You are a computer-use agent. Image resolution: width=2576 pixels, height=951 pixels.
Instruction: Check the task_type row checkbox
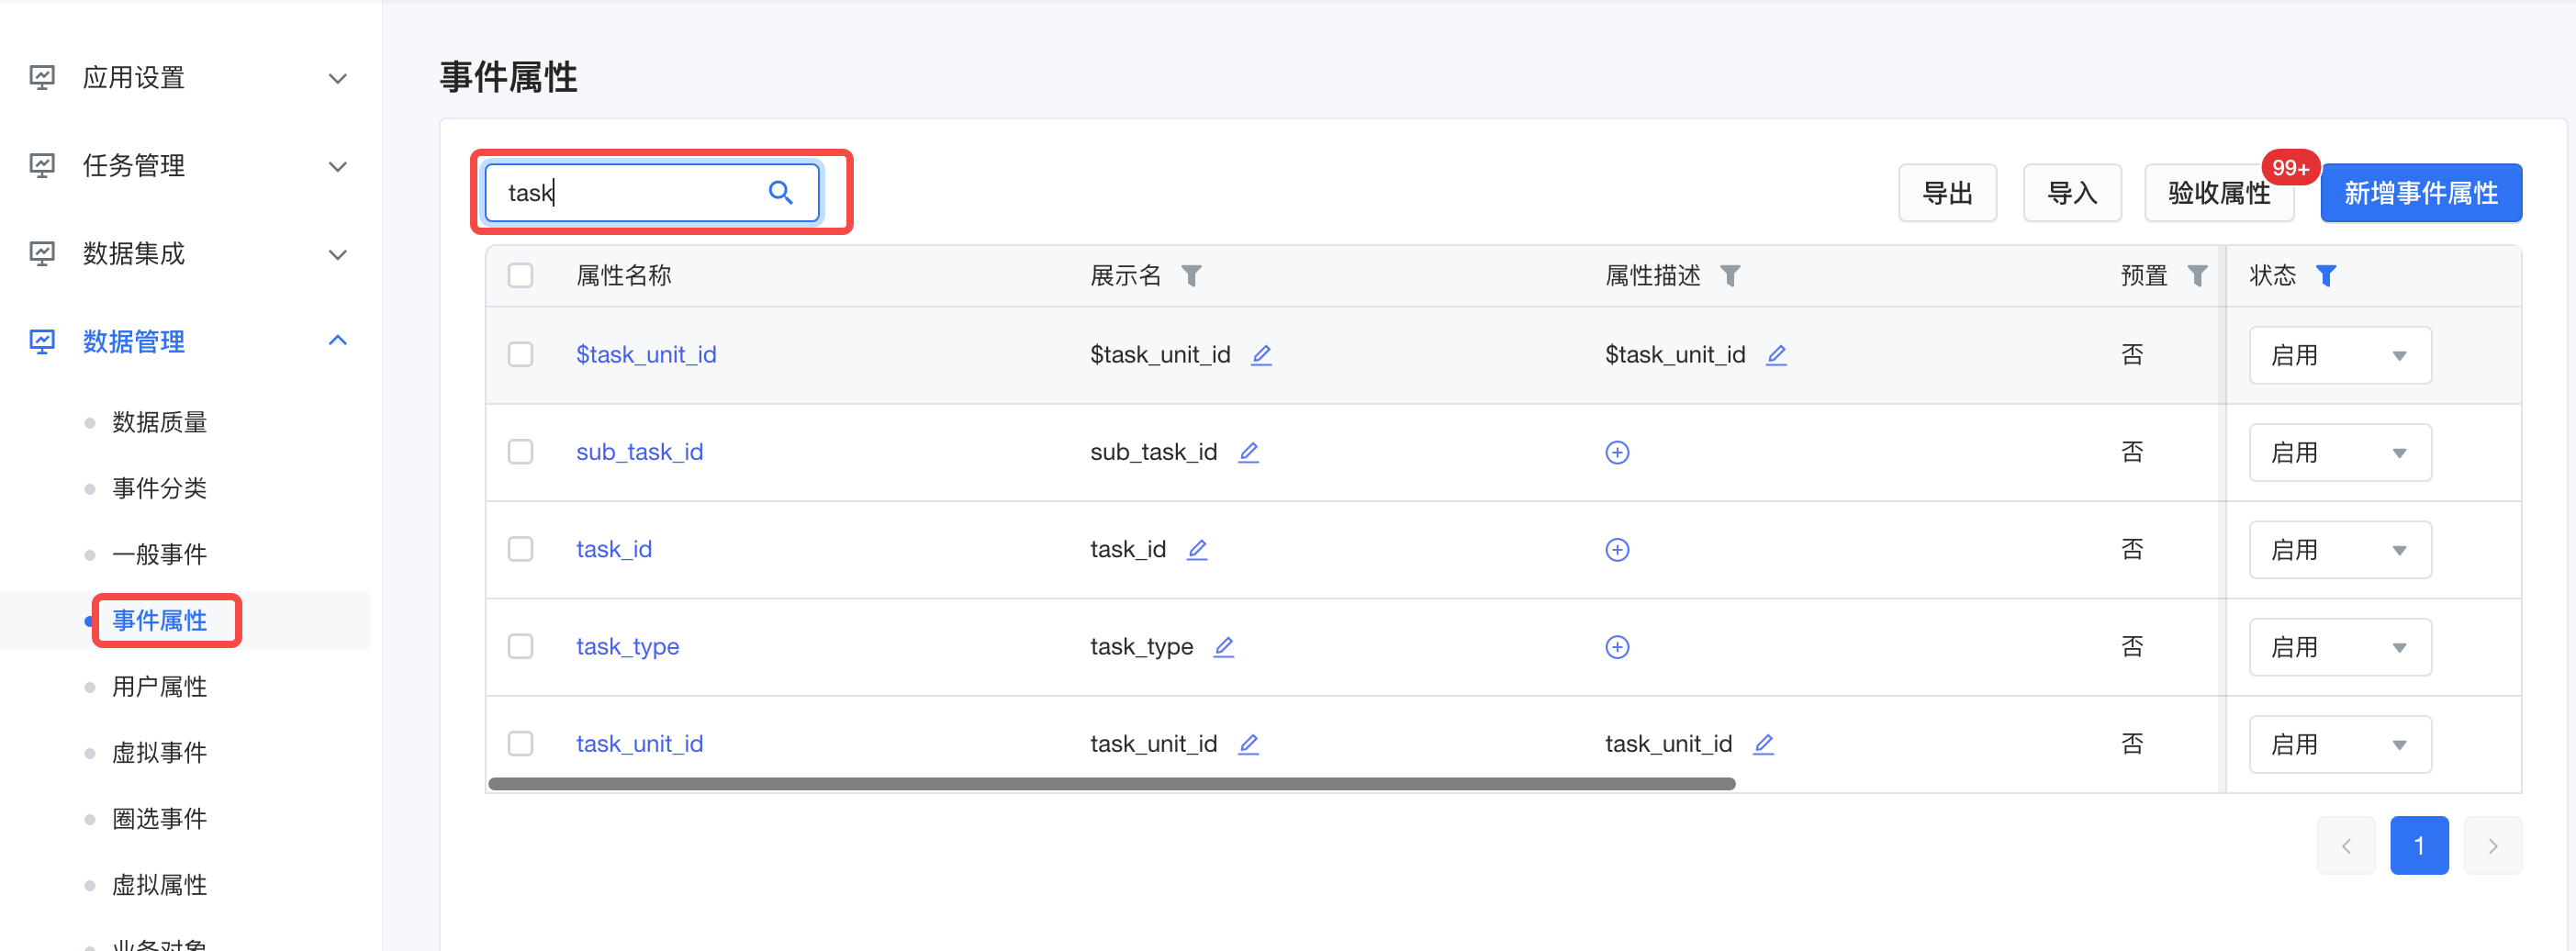tap(520, 647)
